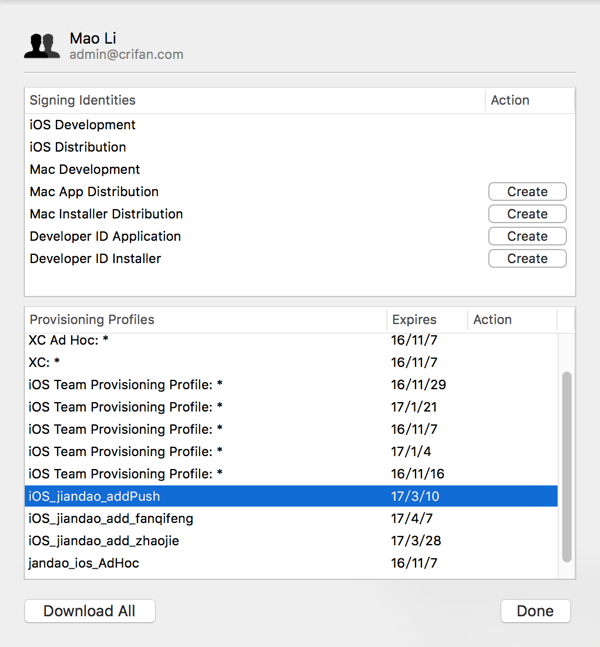Select the iOS_jiandao_add_fanqifeng profile
This screenshot has height=647, width=600.
[x=111, y=518]
